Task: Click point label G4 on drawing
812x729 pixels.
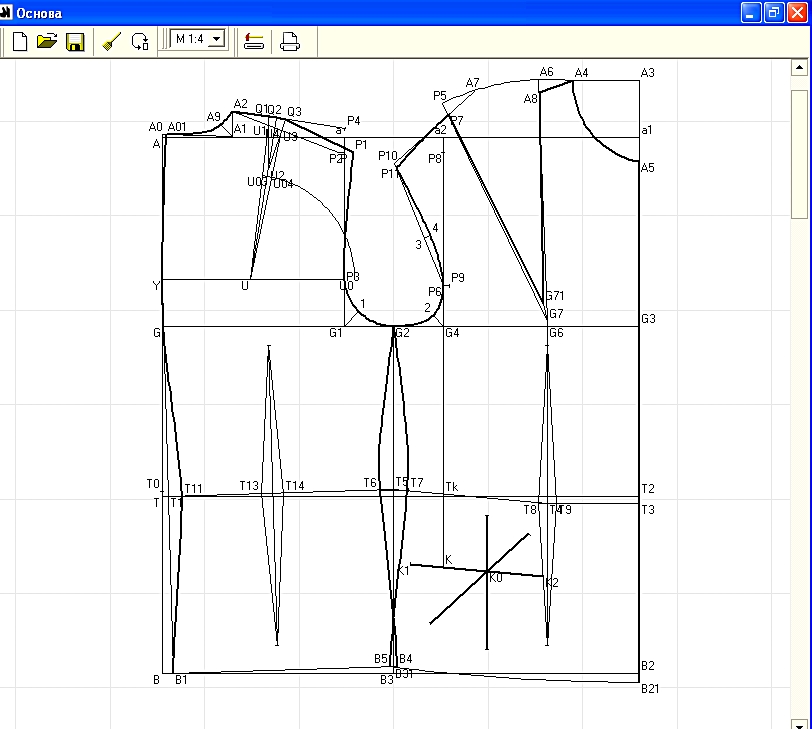Action: (452, 333)
